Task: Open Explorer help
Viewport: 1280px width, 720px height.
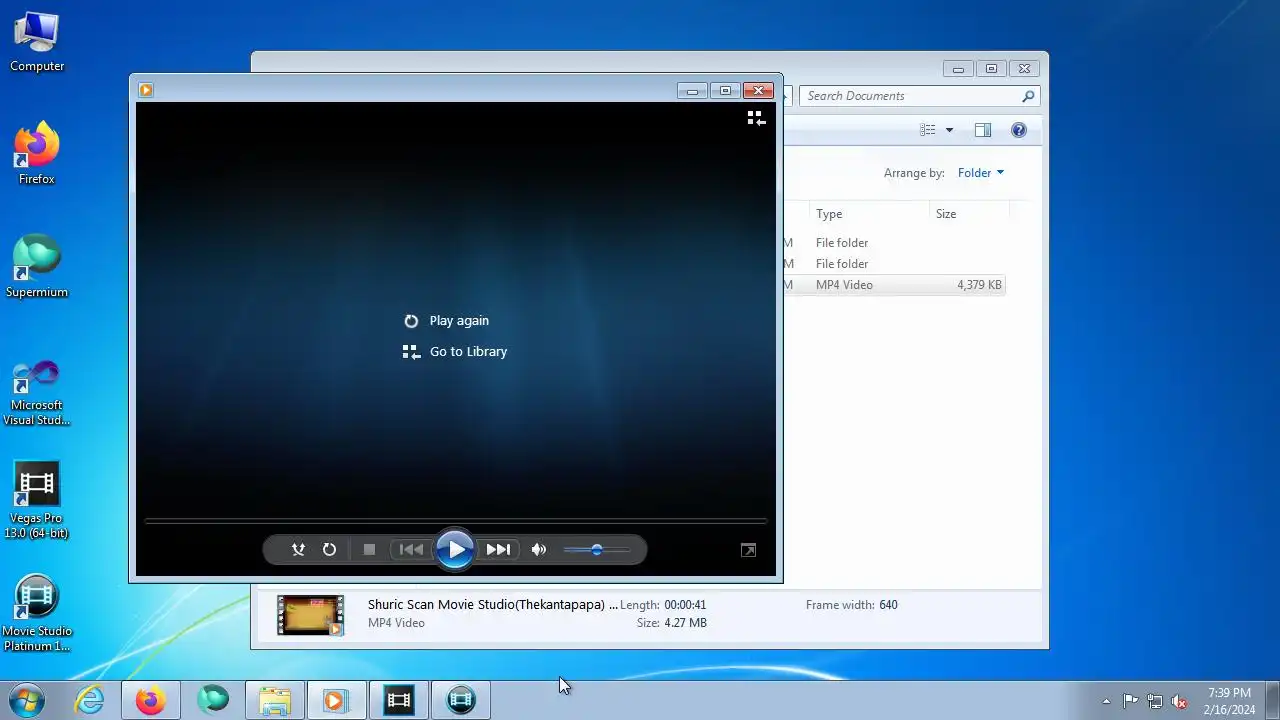Action: pyautogui.click(x=1019, y=130)
